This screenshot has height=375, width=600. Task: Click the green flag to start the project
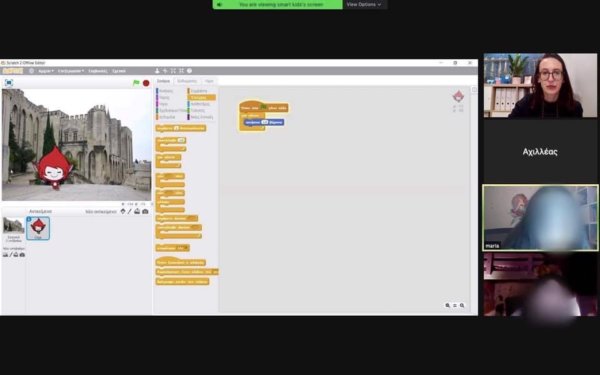[x=136, y=83]
